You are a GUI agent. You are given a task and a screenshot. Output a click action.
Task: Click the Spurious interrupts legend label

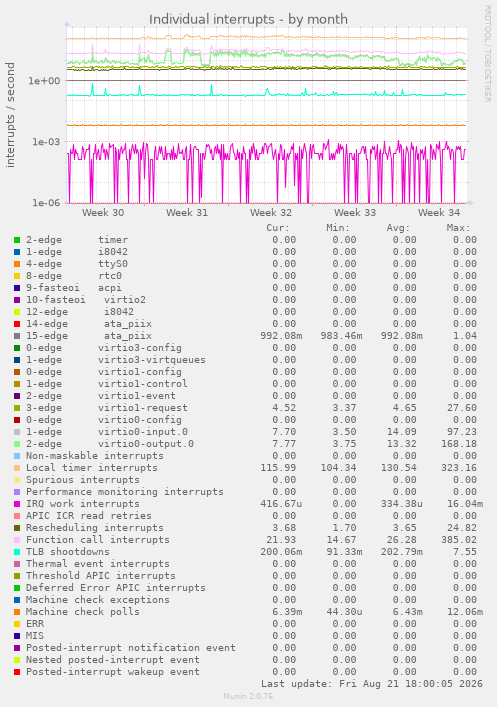[83, 480]
